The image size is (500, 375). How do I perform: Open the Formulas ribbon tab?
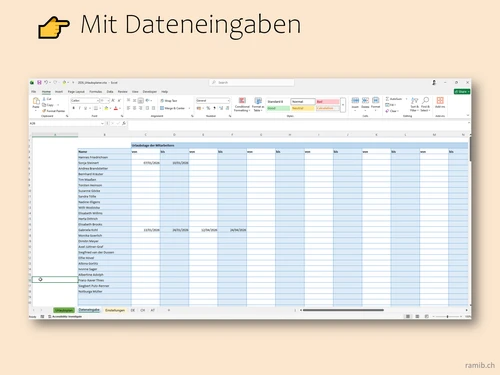click(96, 92)
